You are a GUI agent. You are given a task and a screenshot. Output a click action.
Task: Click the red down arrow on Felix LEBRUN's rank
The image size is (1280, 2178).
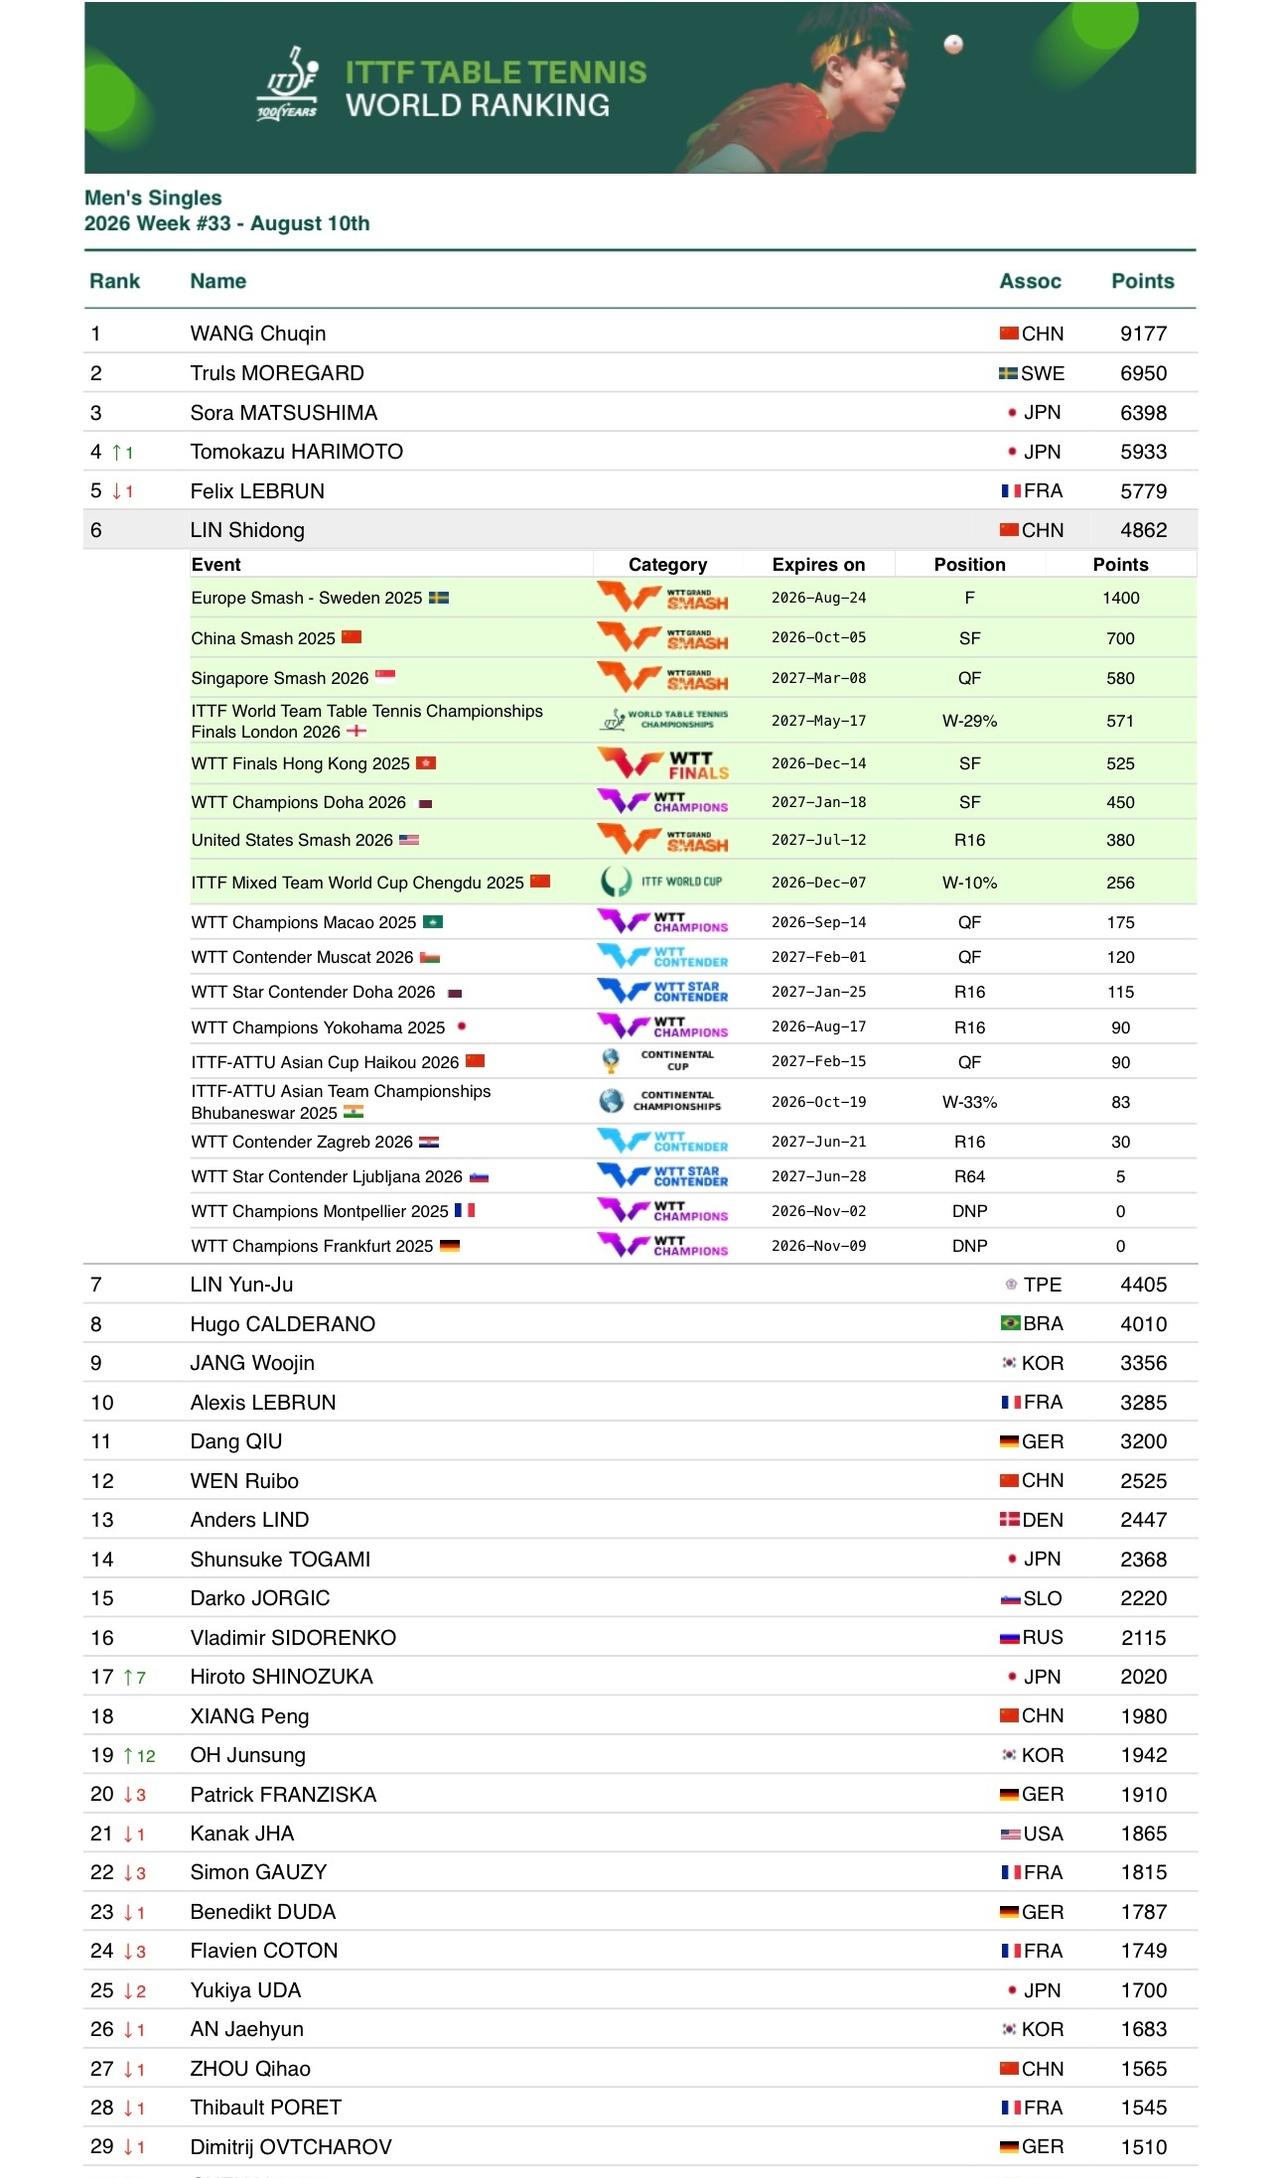(x=117, y=491)
